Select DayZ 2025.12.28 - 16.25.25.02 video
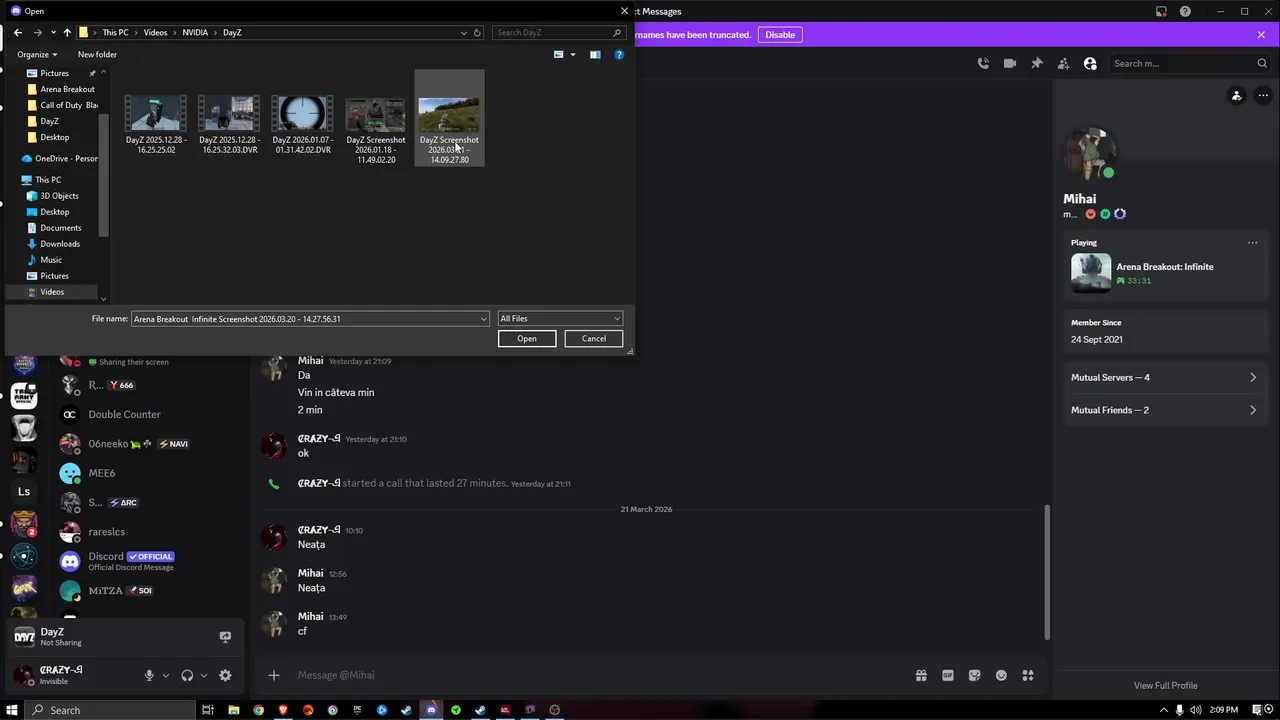The image size is (1280, 720). [x=156, y=126]
